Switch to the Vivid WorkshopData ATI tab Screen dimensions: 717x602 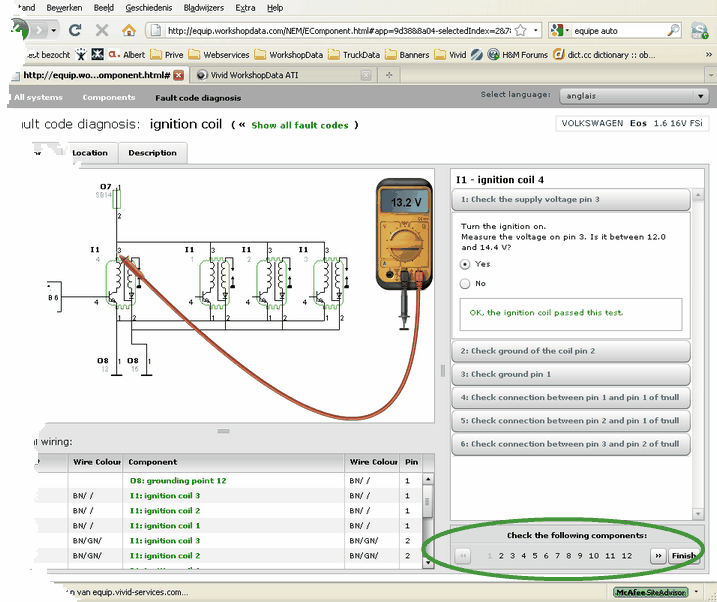pos(284,75)
